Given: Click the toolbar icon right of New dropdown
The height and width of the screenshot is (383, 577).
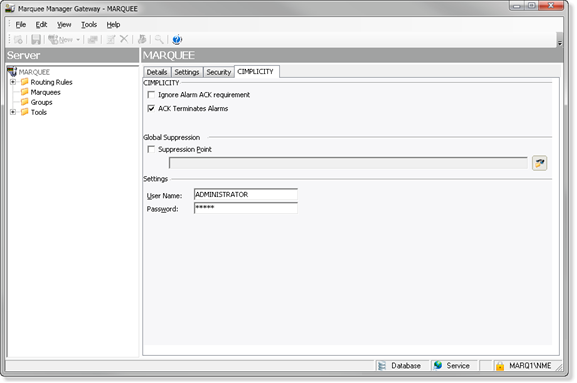Looking at the screenshot, I should 93,39.
